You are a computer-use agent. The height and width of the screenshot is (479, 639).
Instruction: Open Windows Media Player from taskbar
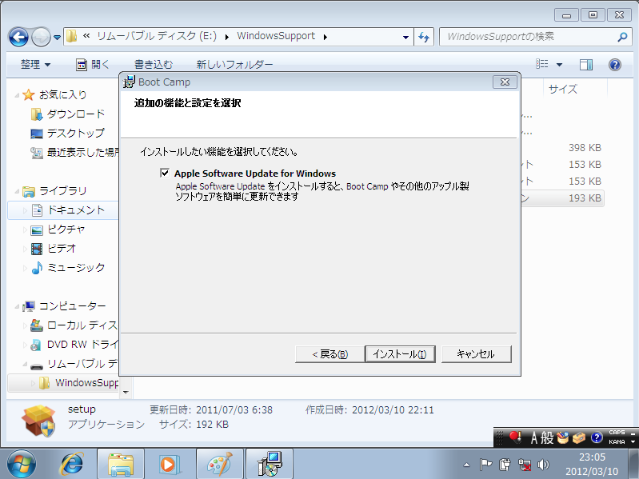169,464
